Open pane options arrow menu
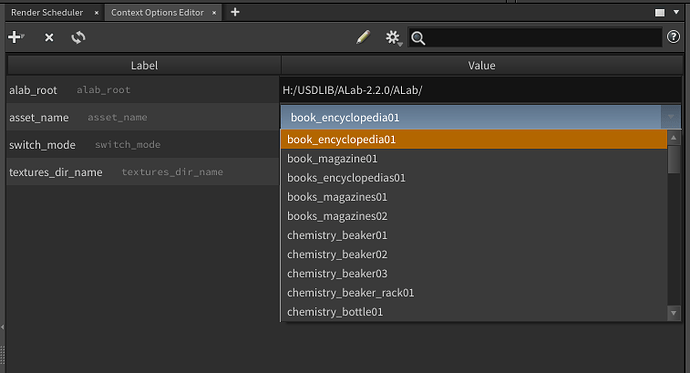The image size is (690, 373). [676, 12]
